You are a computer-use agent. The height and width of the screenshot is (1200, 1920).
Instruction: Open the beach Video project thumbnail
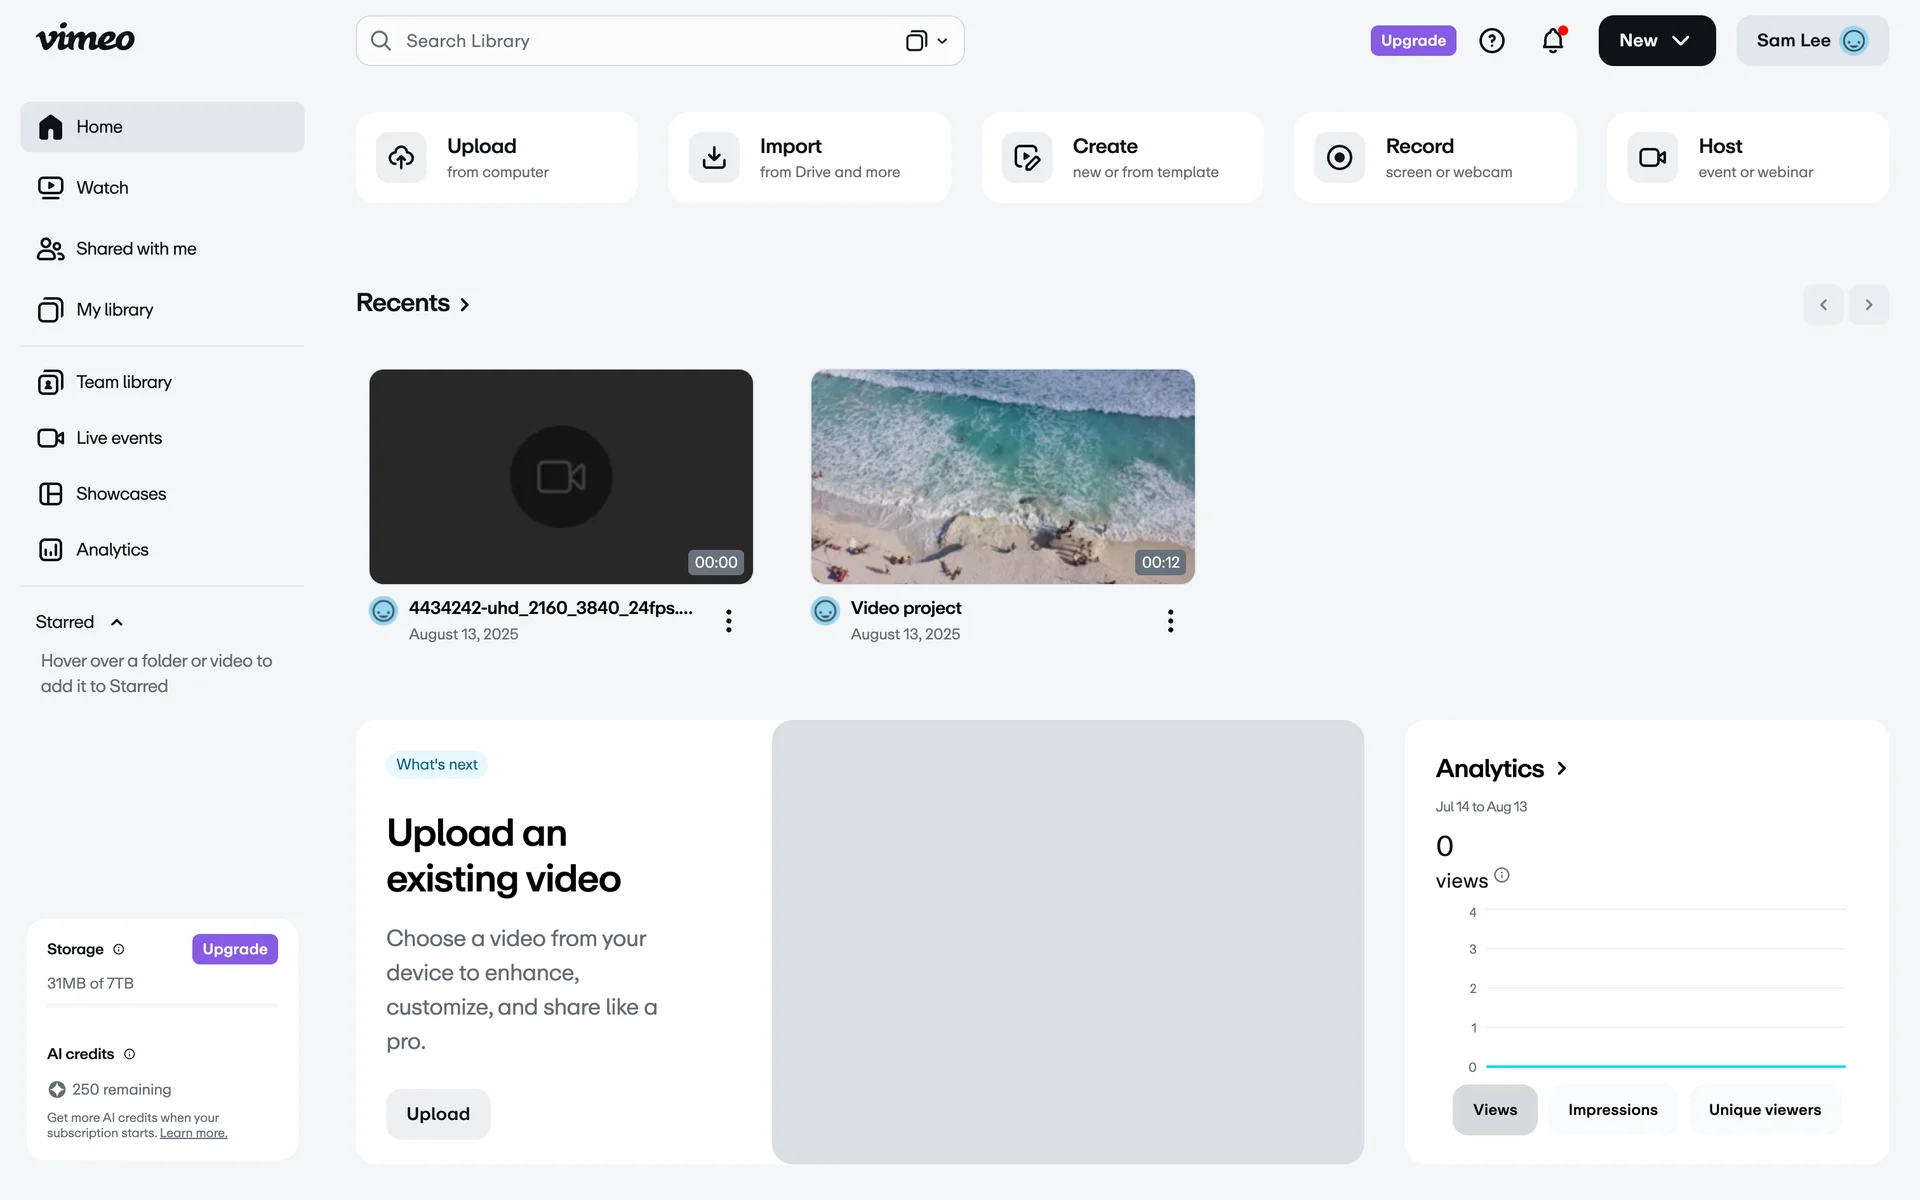coord(1002,476)
